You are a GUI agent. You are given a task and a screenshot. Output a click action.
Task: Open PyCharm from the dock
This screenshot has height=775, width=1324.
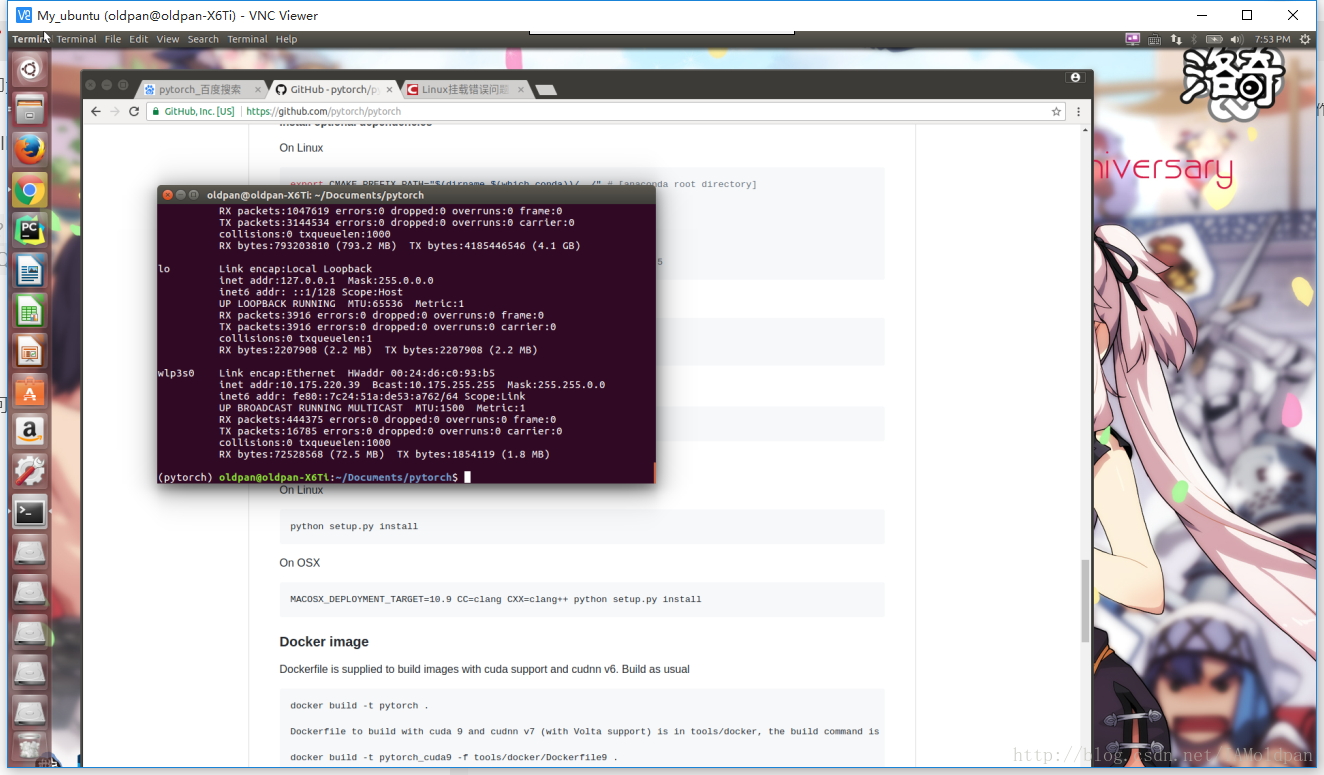click(x=29, y=230)
